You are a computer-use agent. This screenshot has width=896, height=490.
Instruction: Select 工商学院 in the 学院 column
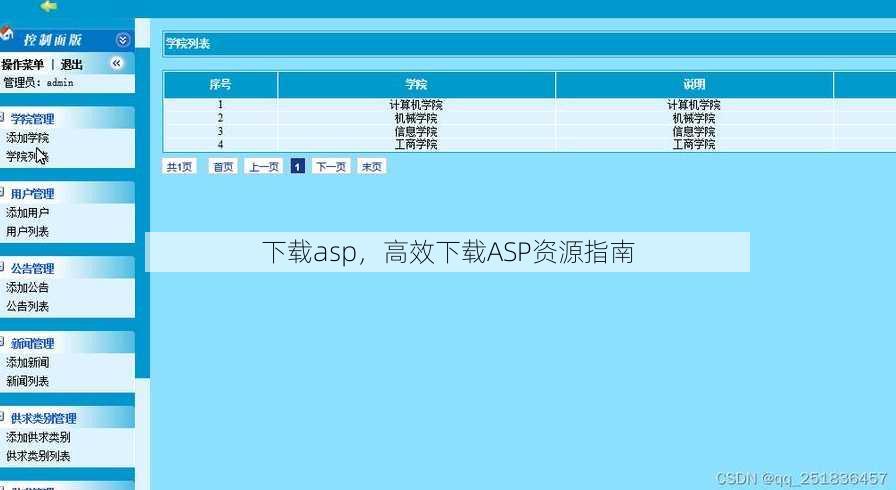(416, 144)
